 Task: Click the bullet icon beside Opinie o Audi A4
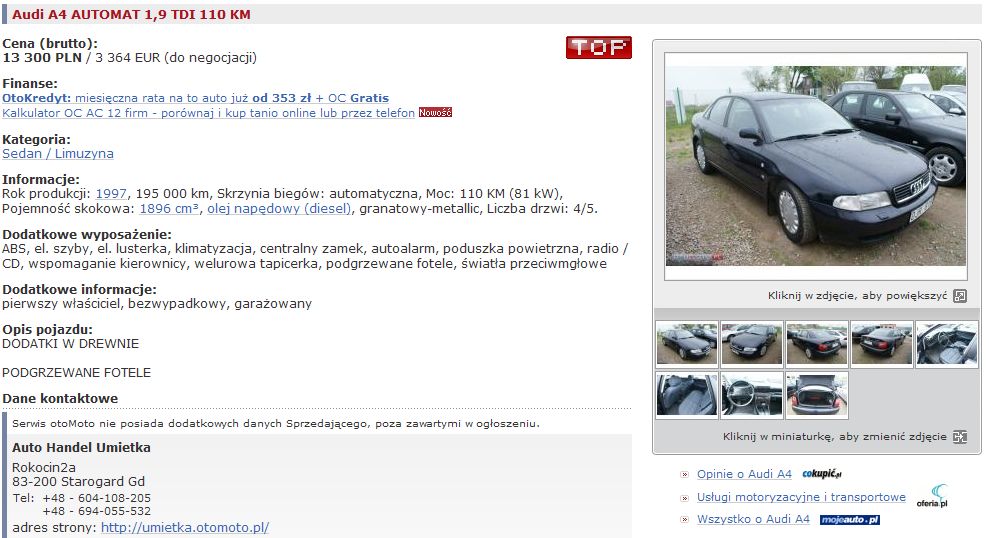pyautogui.click(x=684, y=474)
